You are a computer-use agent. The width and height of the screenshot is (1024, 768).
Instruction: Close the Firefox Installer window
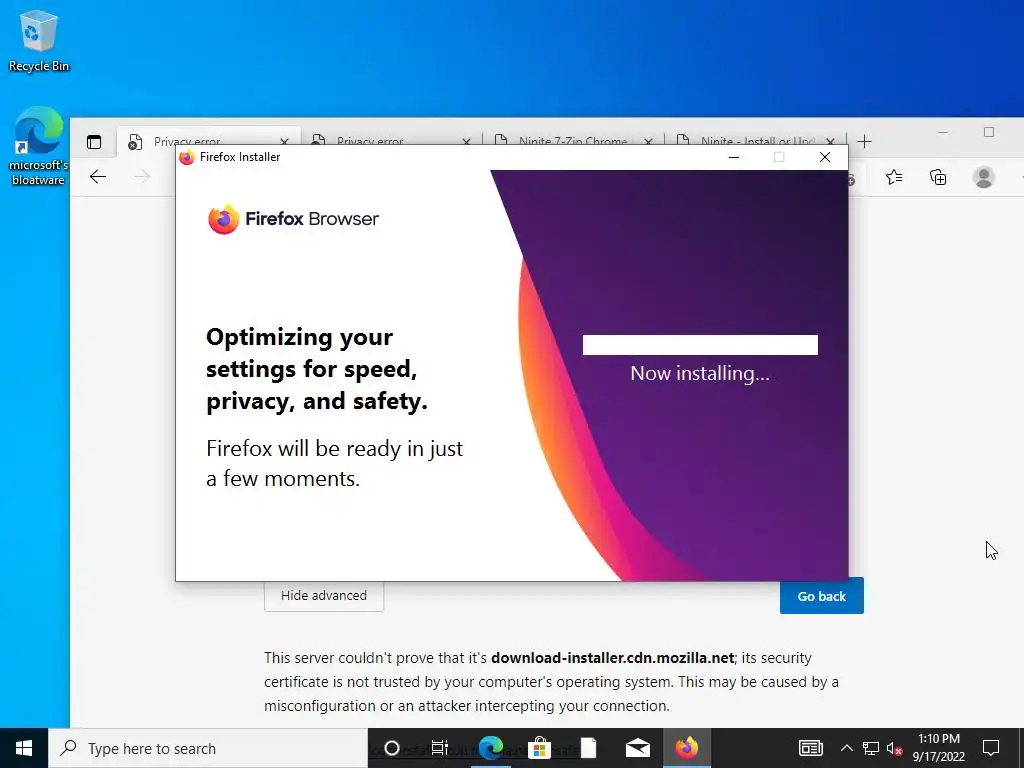pyautogui.click(x=825, y=157)
